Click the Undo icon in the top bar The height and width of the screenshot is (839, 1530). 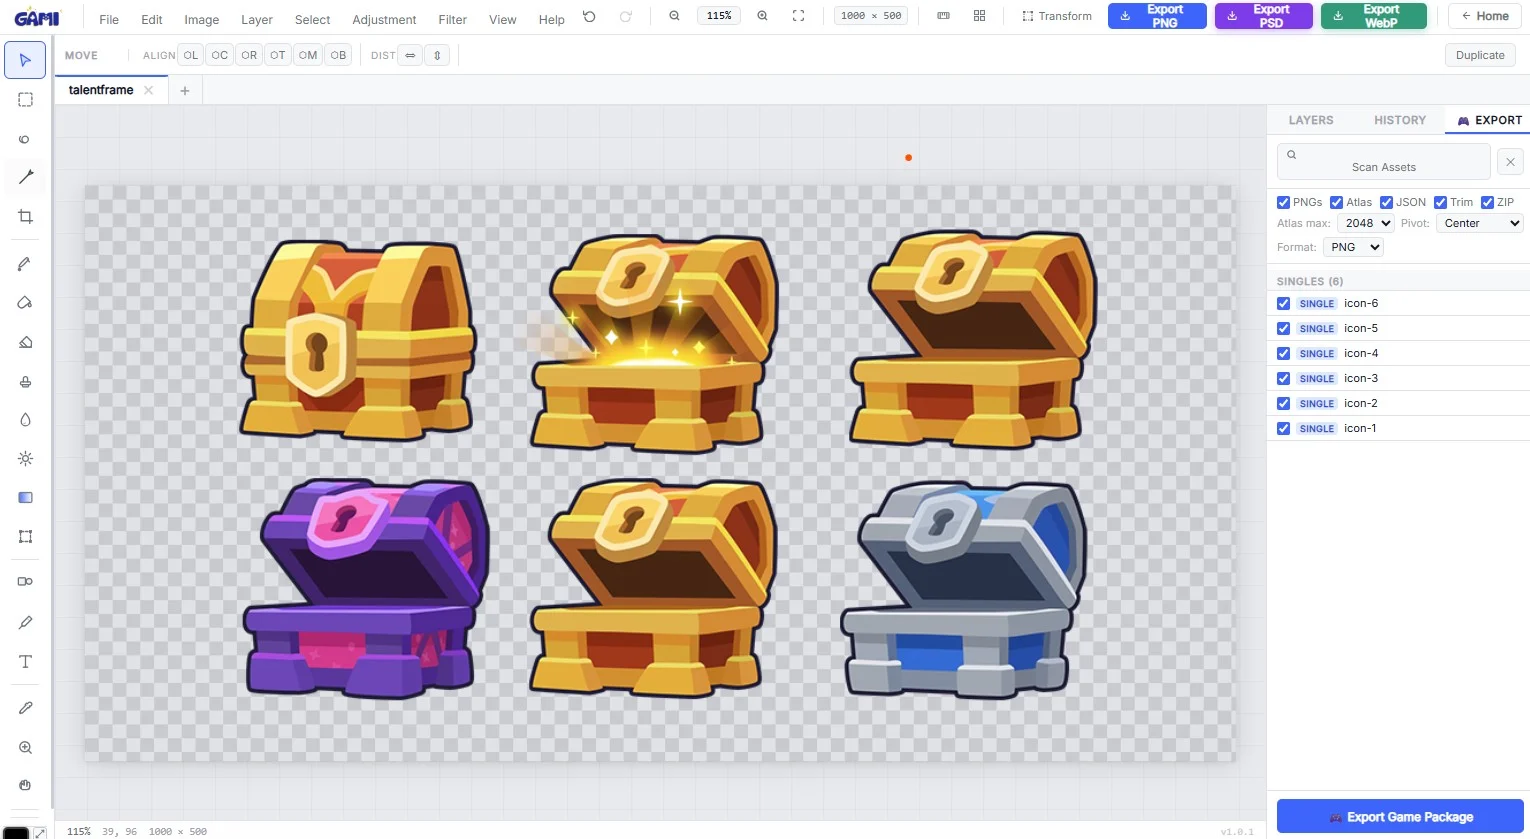coord(589,16)
